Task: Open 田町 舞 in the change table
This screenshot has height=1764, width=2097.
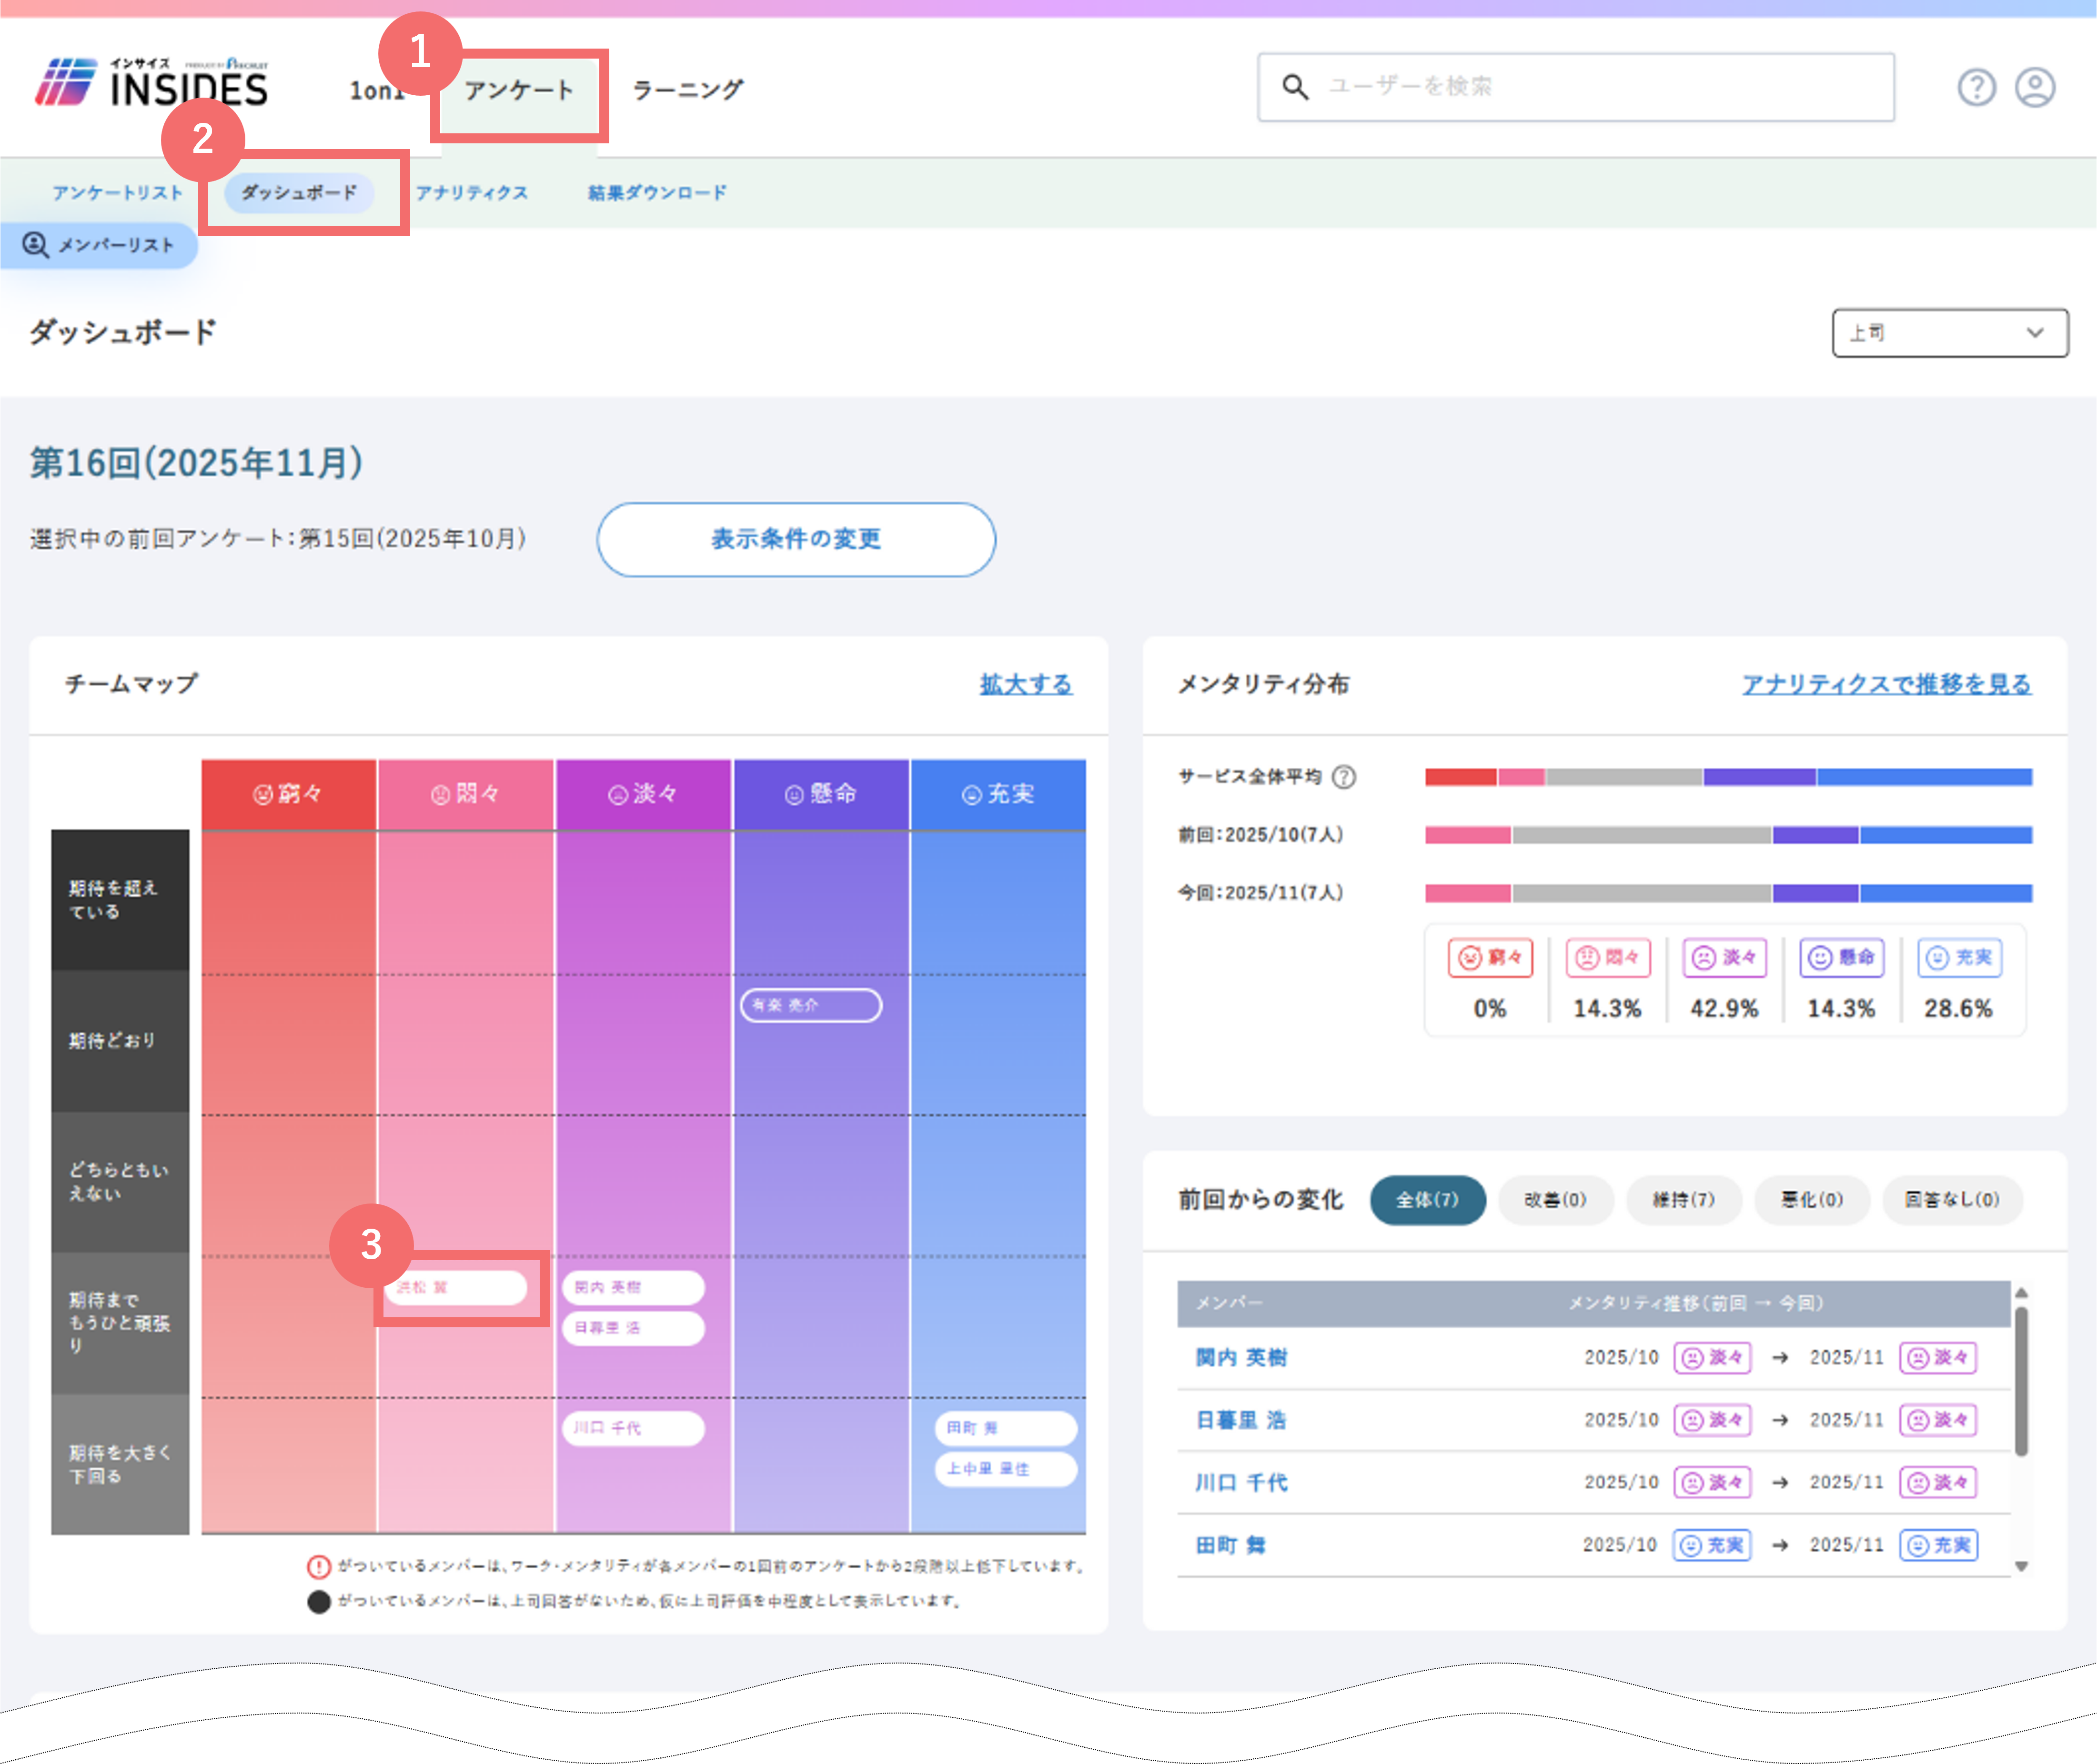Action: (1230, 1545)
